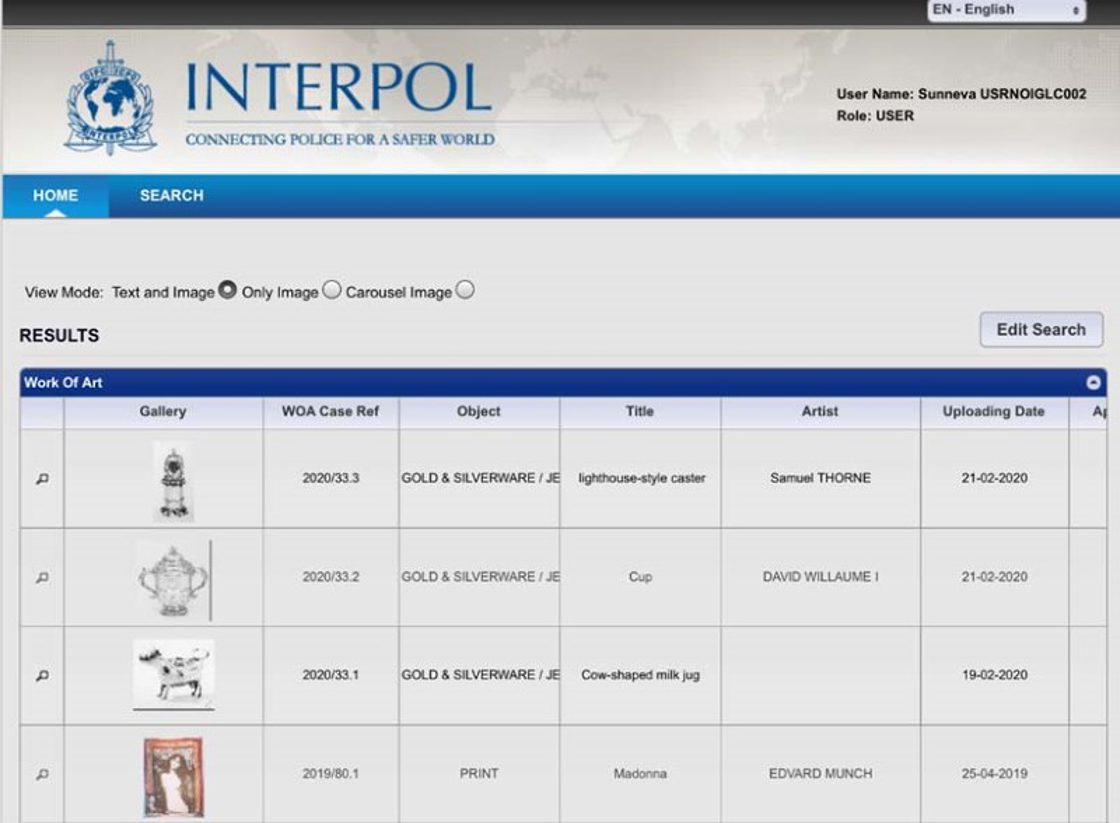Open details magnifier for the Cup row
The image size is (1120, 823).
point(42,577)
